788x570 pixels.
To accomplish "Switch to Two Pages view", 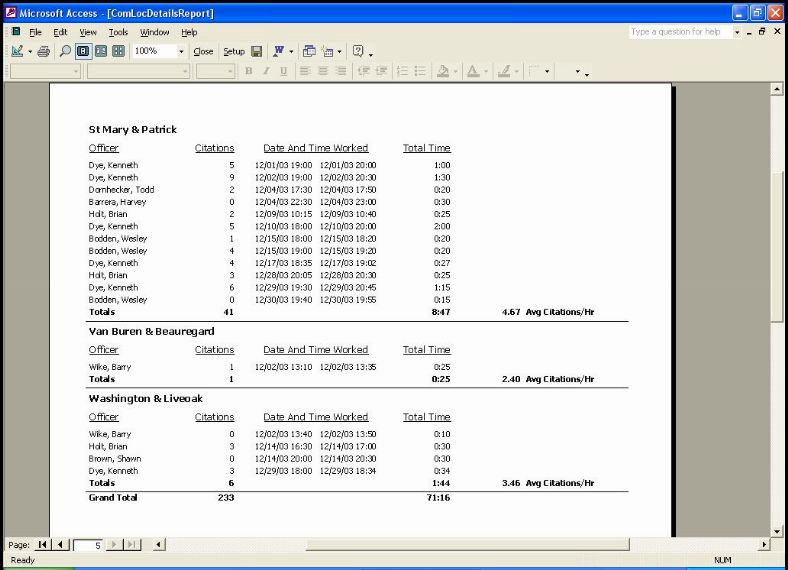I will [x=101, y=51].
